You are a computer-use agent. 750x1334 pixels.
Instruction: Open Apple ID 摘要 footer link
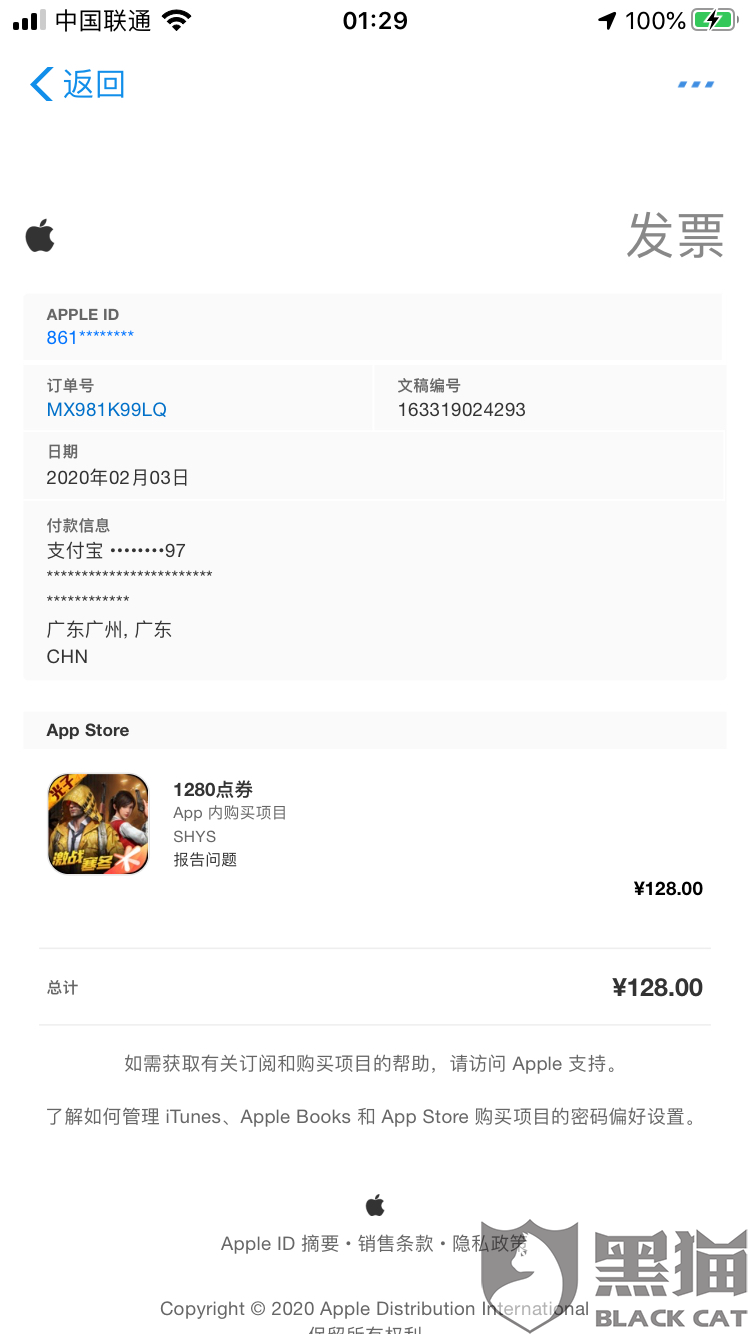click(x=280, y=1244)
